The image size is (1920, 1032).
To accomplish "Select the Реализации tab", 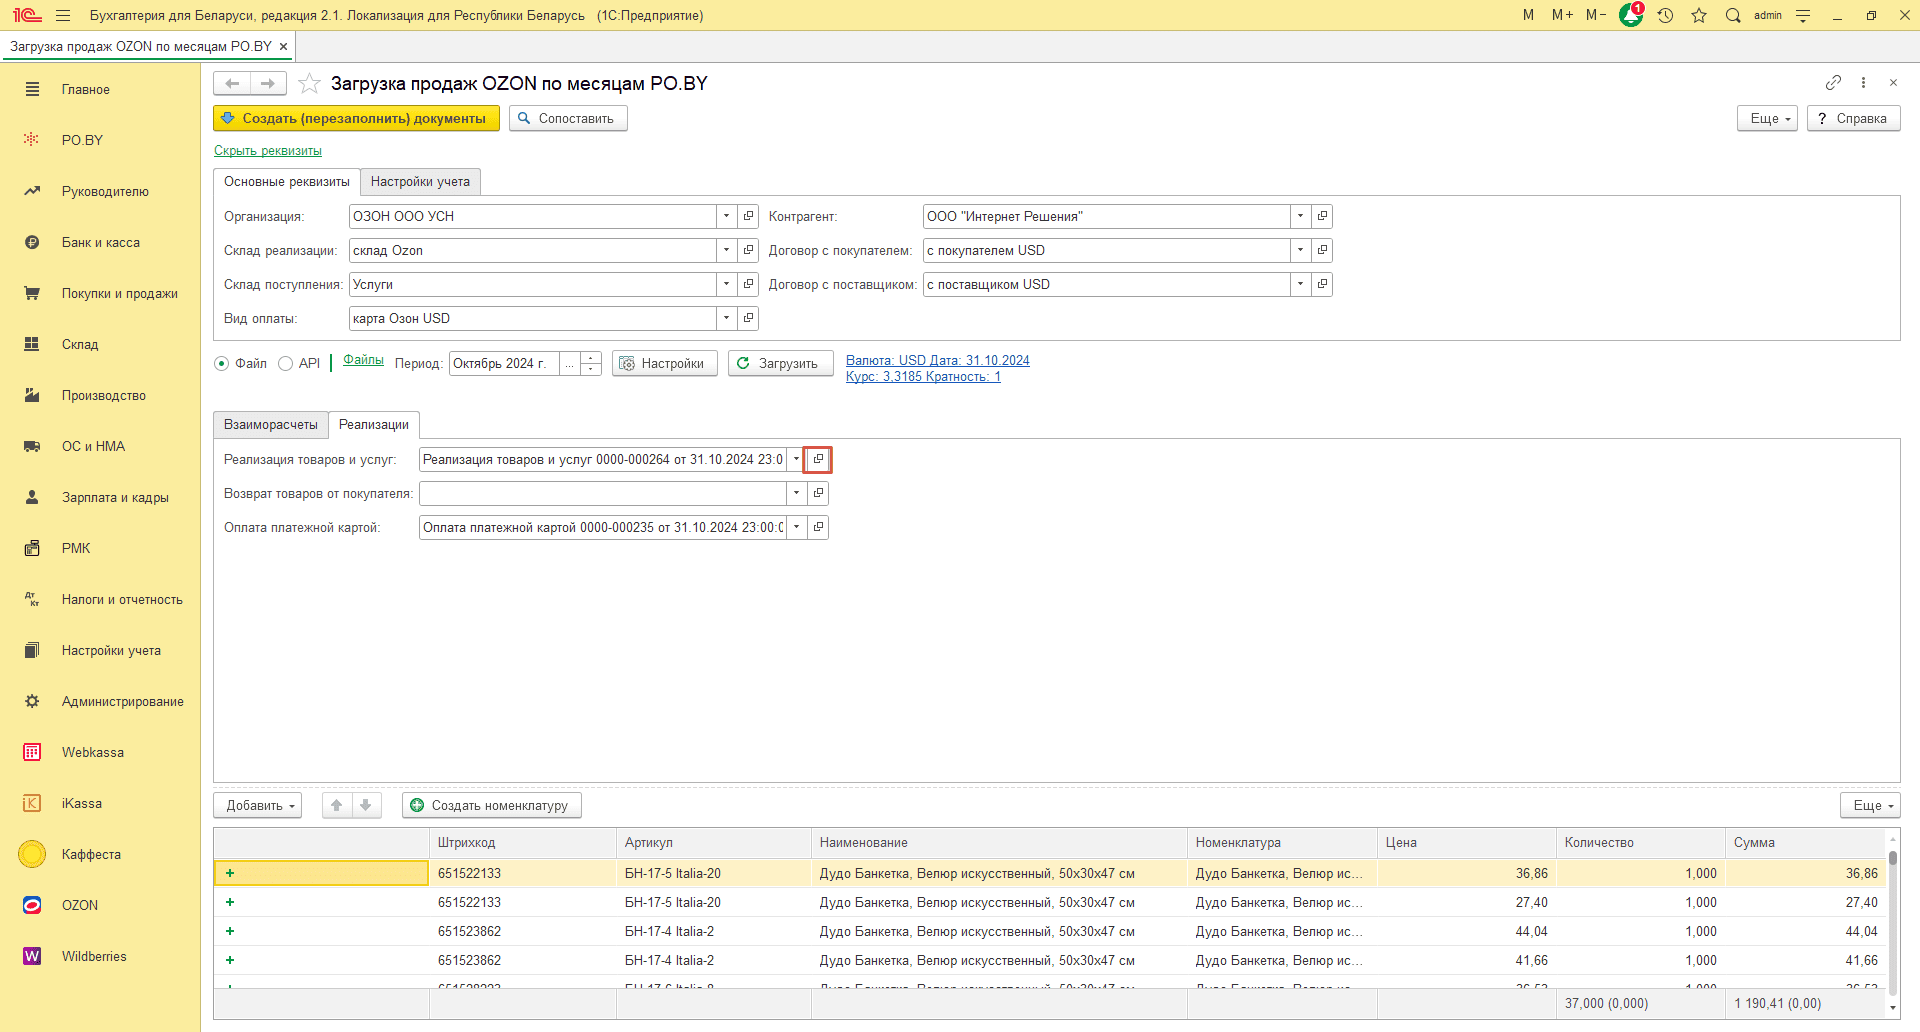I will (374, 424).
